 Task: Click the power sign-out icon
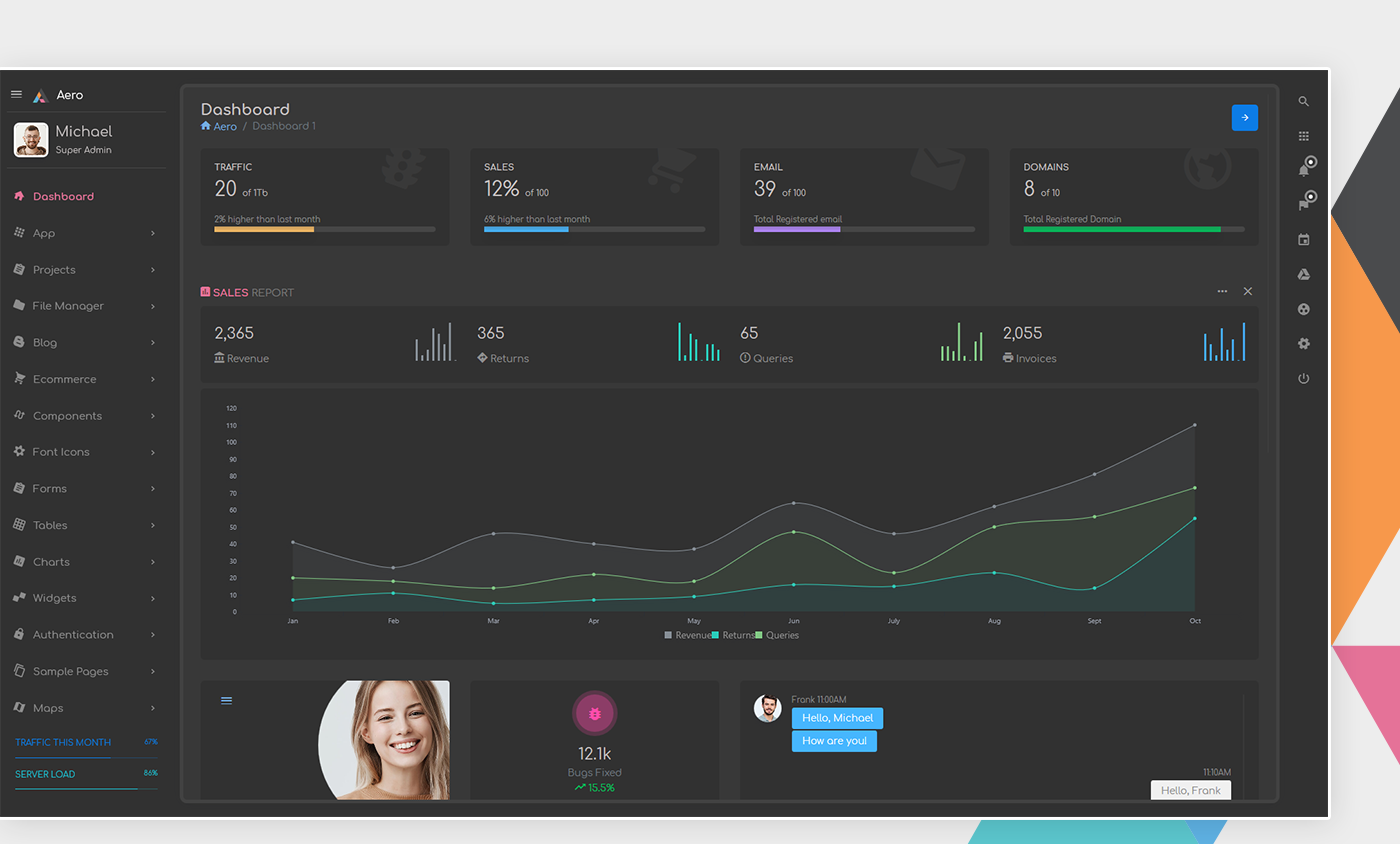tap(1304, 378)
